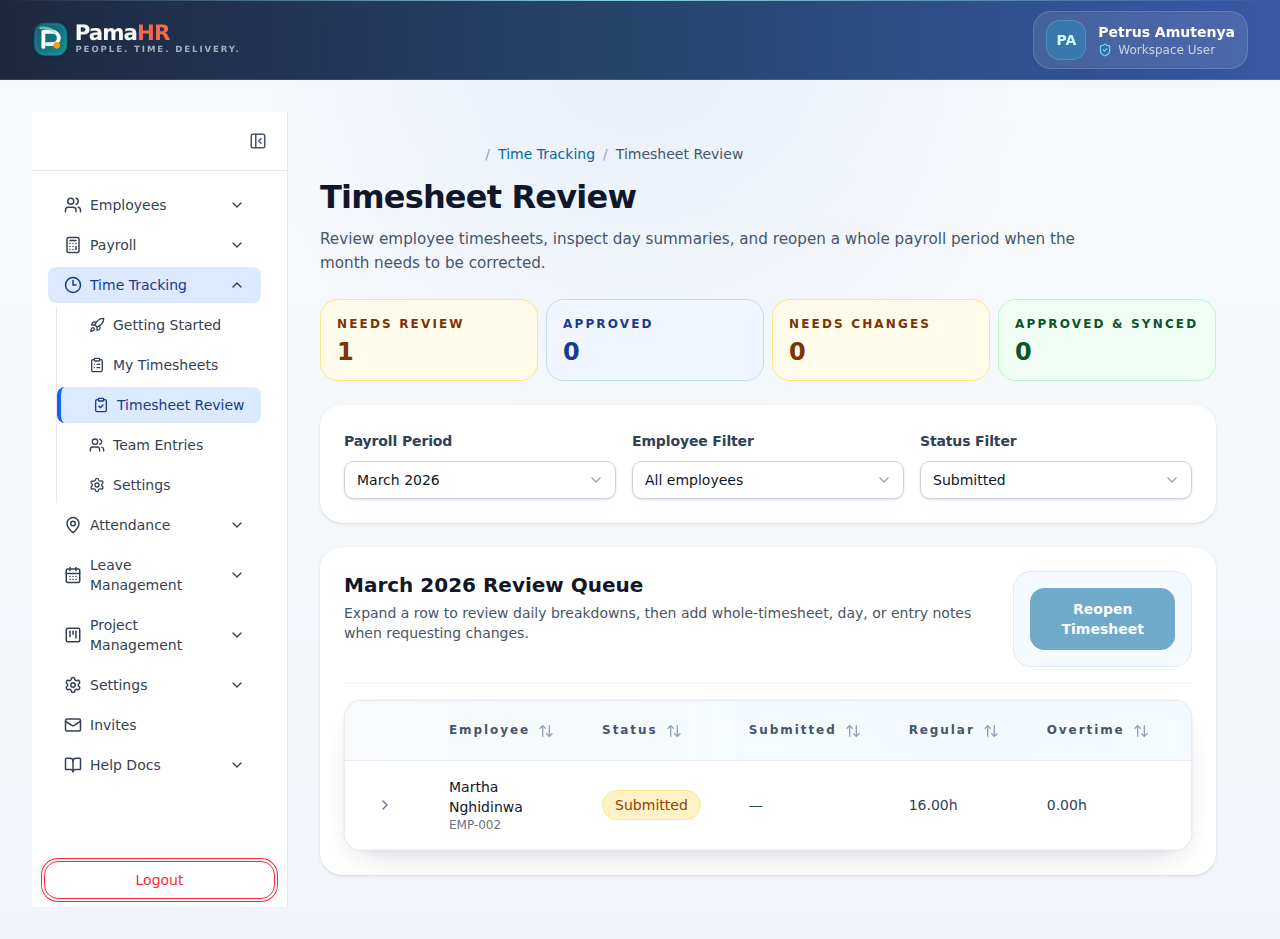Viewport: 1280px width, 939px height.
Task: Click the Payroll calculator icon
Action: 73,245
